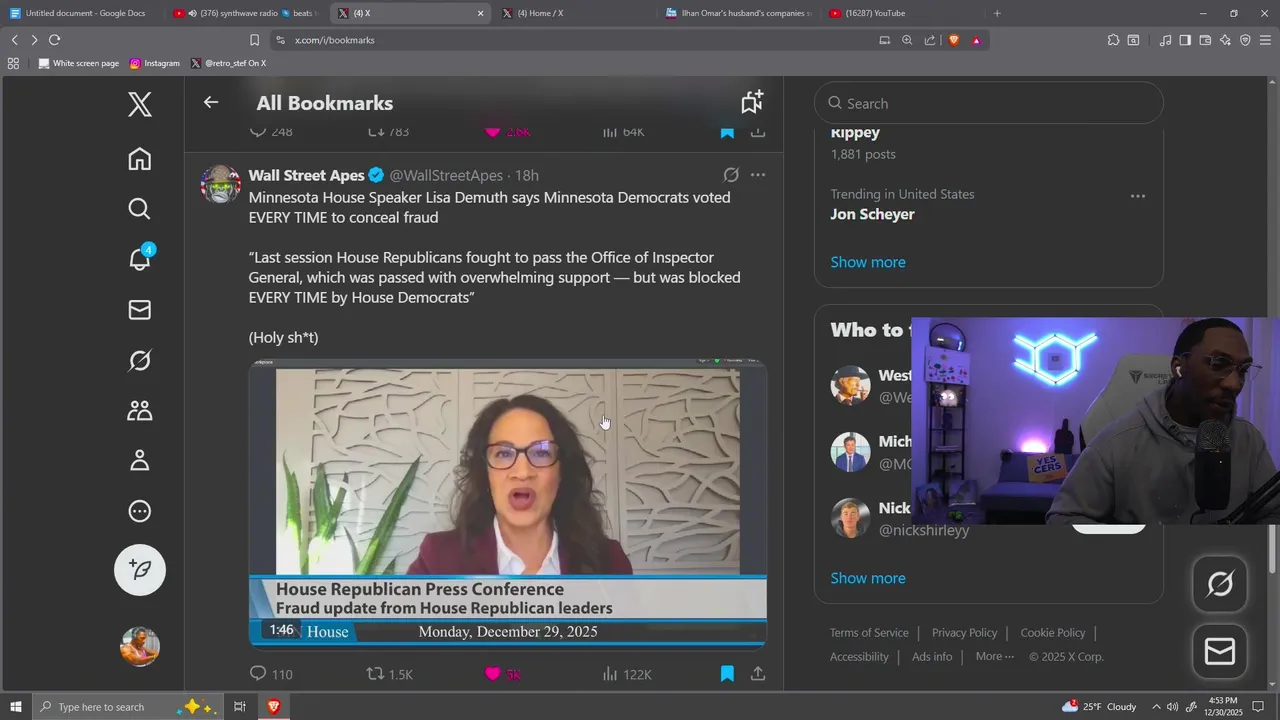Close the active (4) X tab
The width and height of the screenshot is (1280, 720).
(480, 13)
